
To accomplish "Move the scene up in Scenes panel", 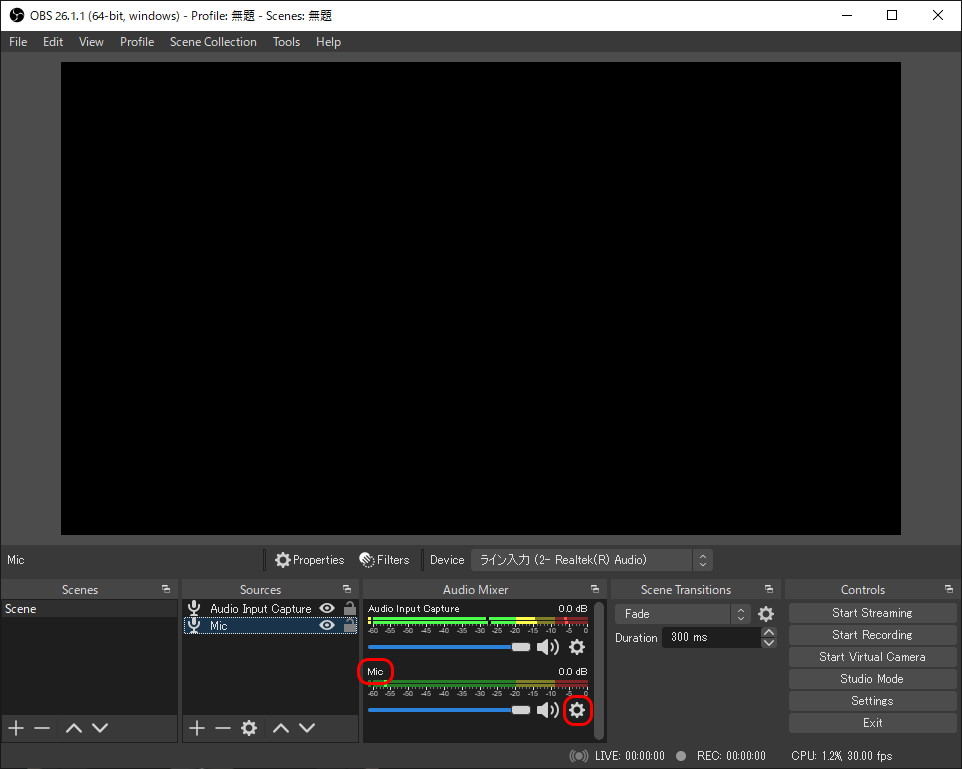I will (x=74, y=728).
